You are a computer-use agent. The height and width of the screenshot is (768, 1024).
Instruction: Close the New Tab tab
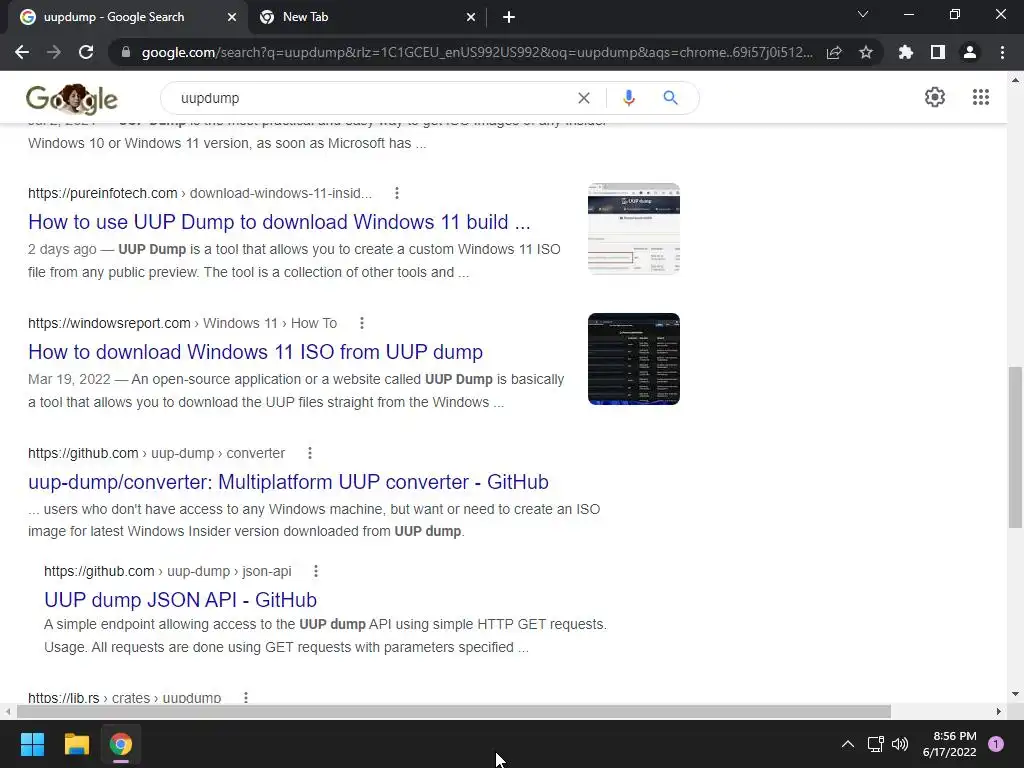(x=471, y=18)
